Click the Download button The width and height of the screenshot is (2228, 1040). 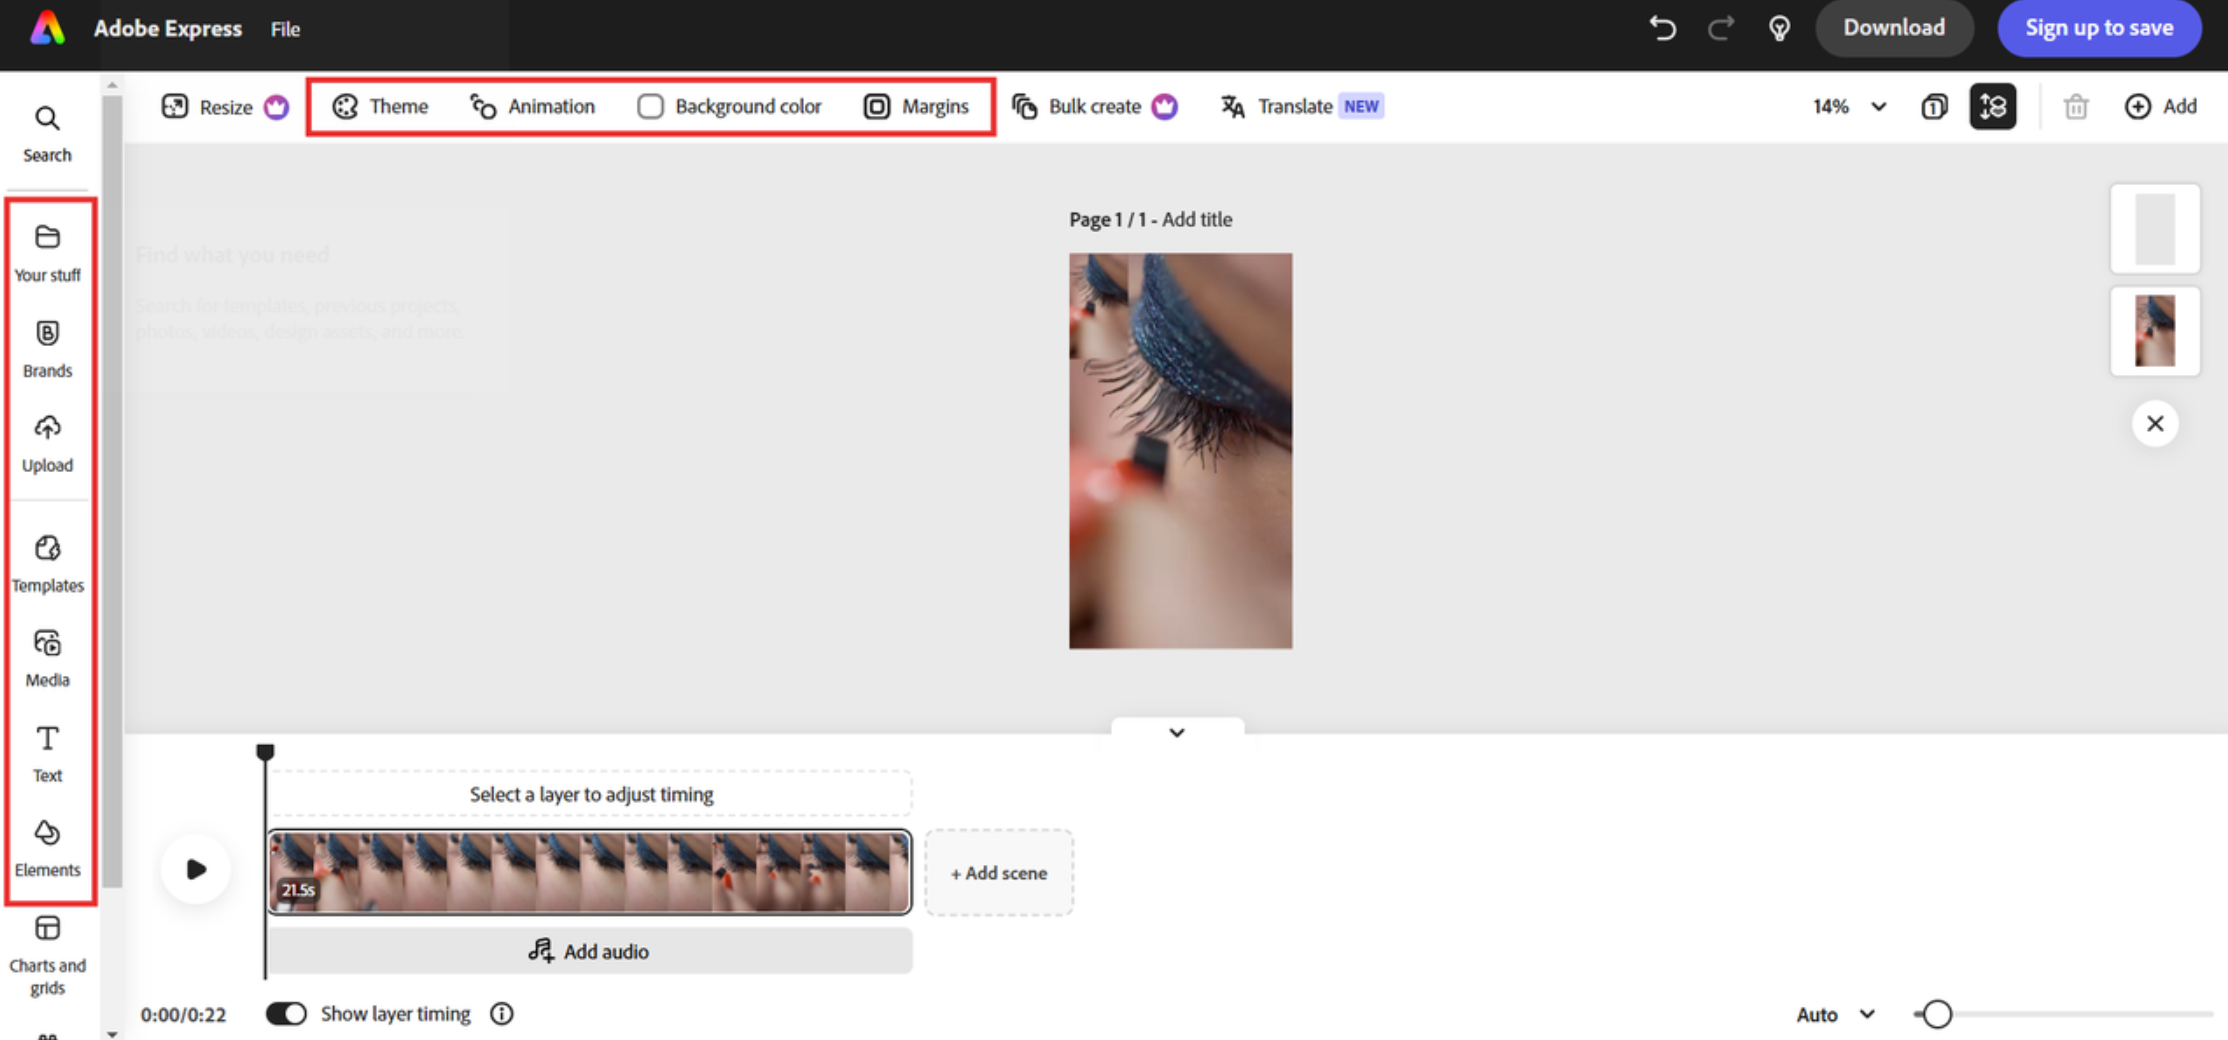coord(1894,28)
